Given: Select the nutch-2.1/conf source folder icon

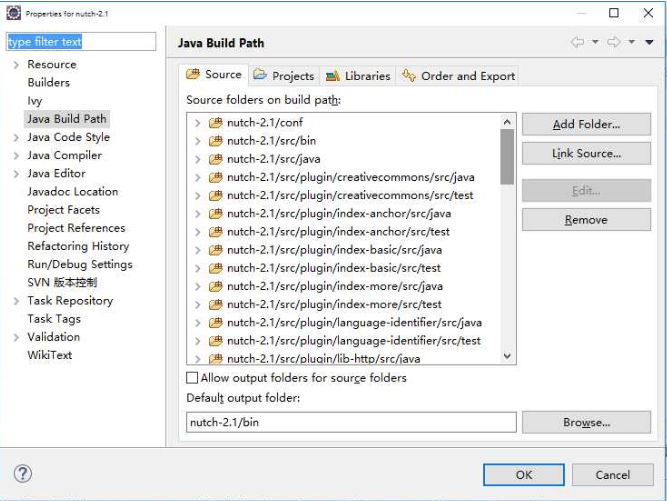Looking at the screenshot, I should pyautogui.click(x=216, y=122).
